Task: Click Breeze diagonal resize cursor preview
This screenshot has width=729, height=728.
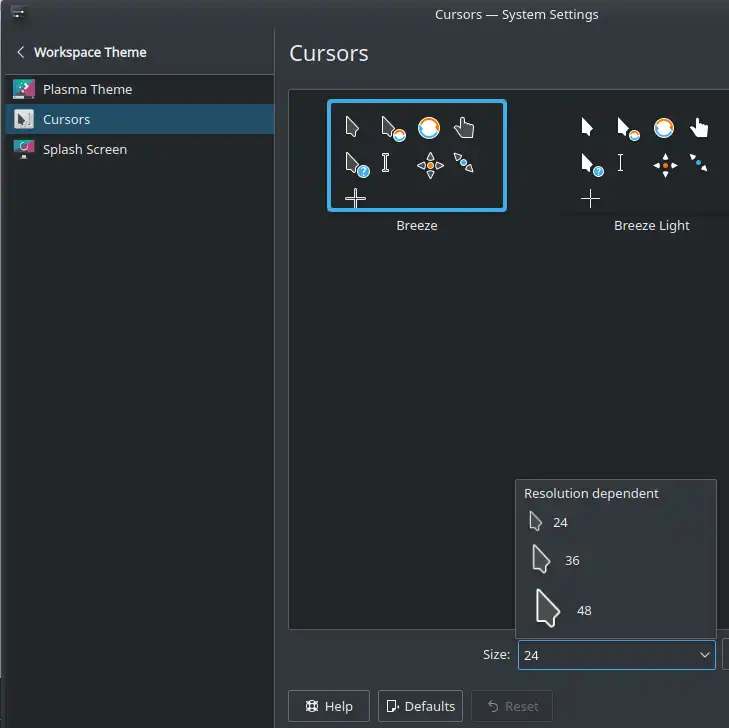Action: pyautogui.click(x=464, y=162)
